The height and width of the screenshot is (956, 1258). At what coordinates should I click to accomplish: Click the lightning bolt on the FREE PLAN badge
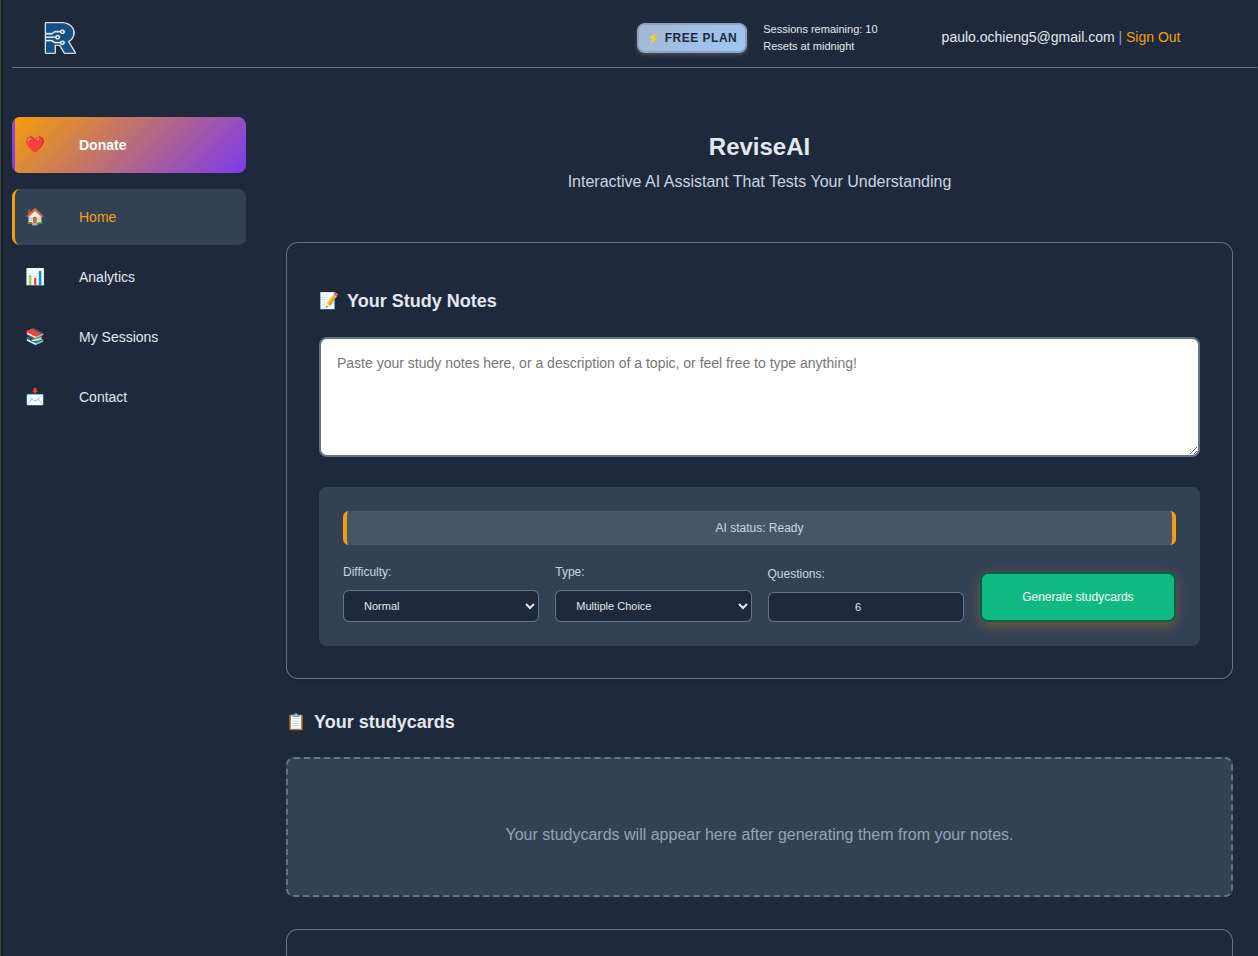654,37
